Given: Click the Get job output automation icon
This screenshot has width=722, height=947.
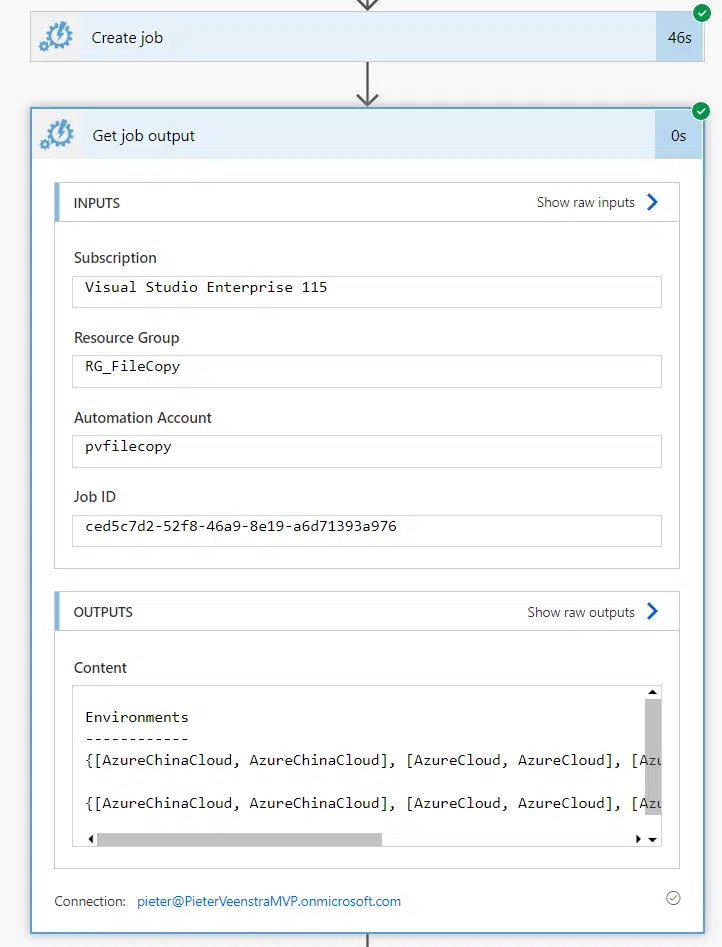Looking at the screenshot, I should 57,135.
